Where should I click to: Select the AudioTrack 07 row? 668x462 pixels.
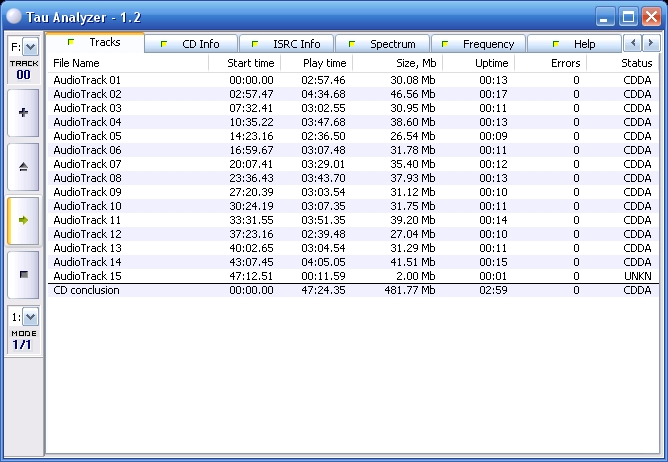(x=87, y=164)
